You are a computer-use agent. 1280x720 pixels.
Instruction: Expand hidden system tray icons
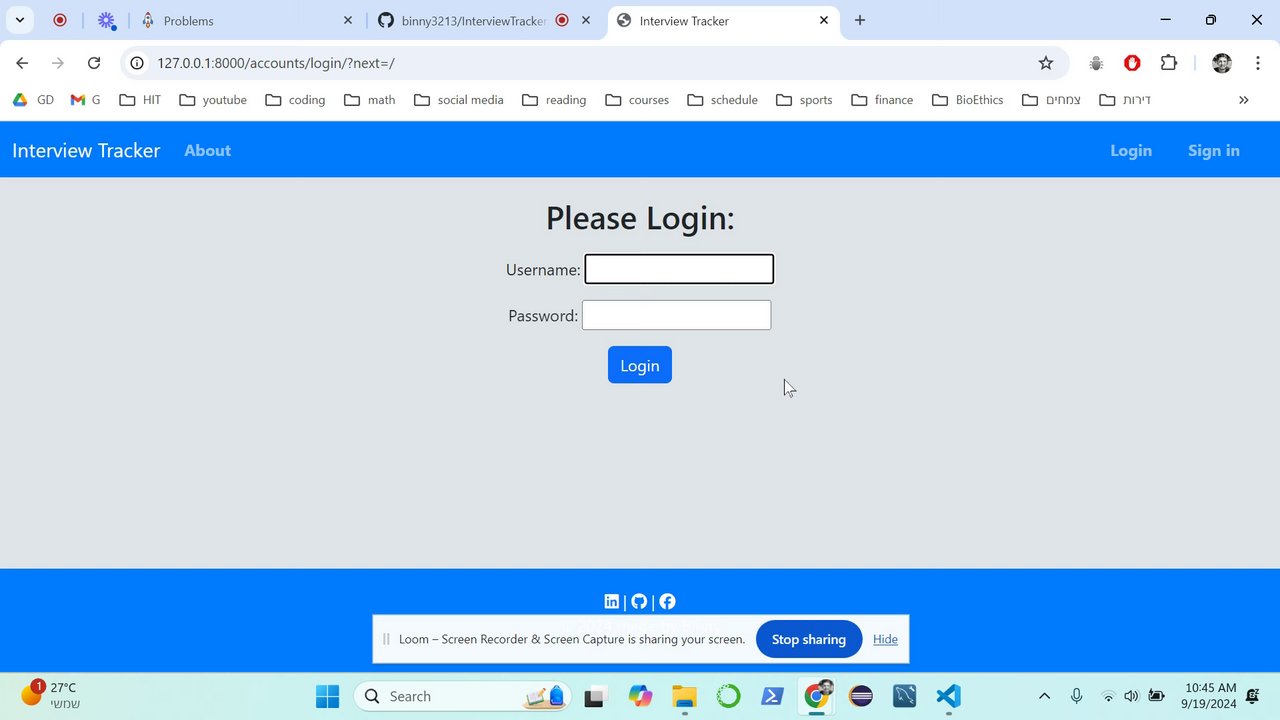click(x=1044, y=696)
